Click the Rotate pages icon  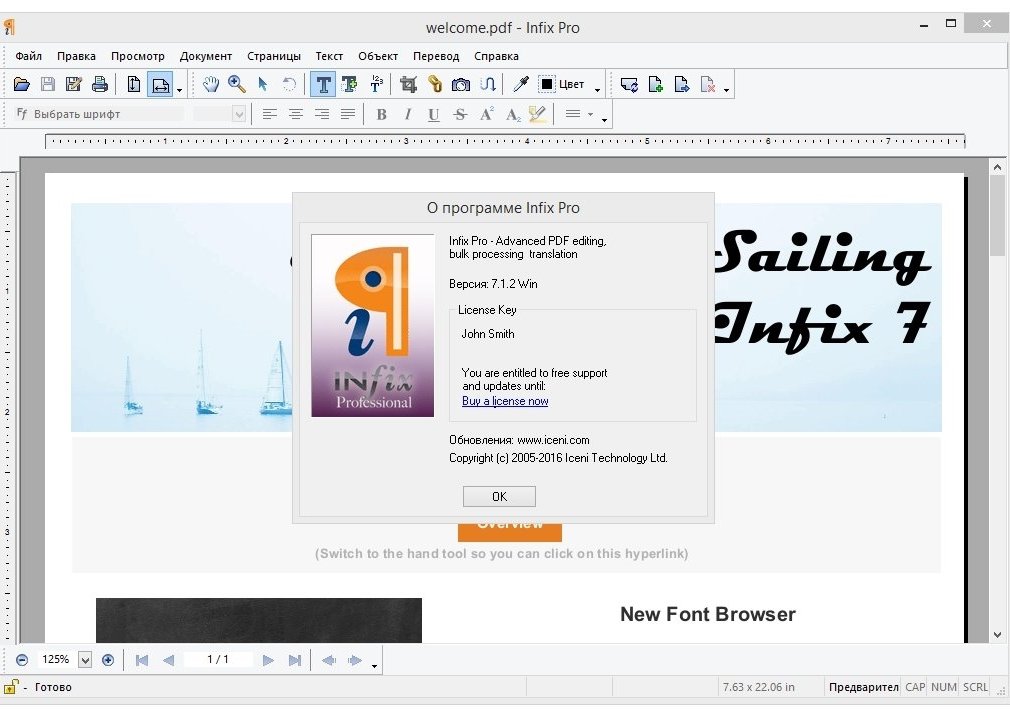coord(629,84)
